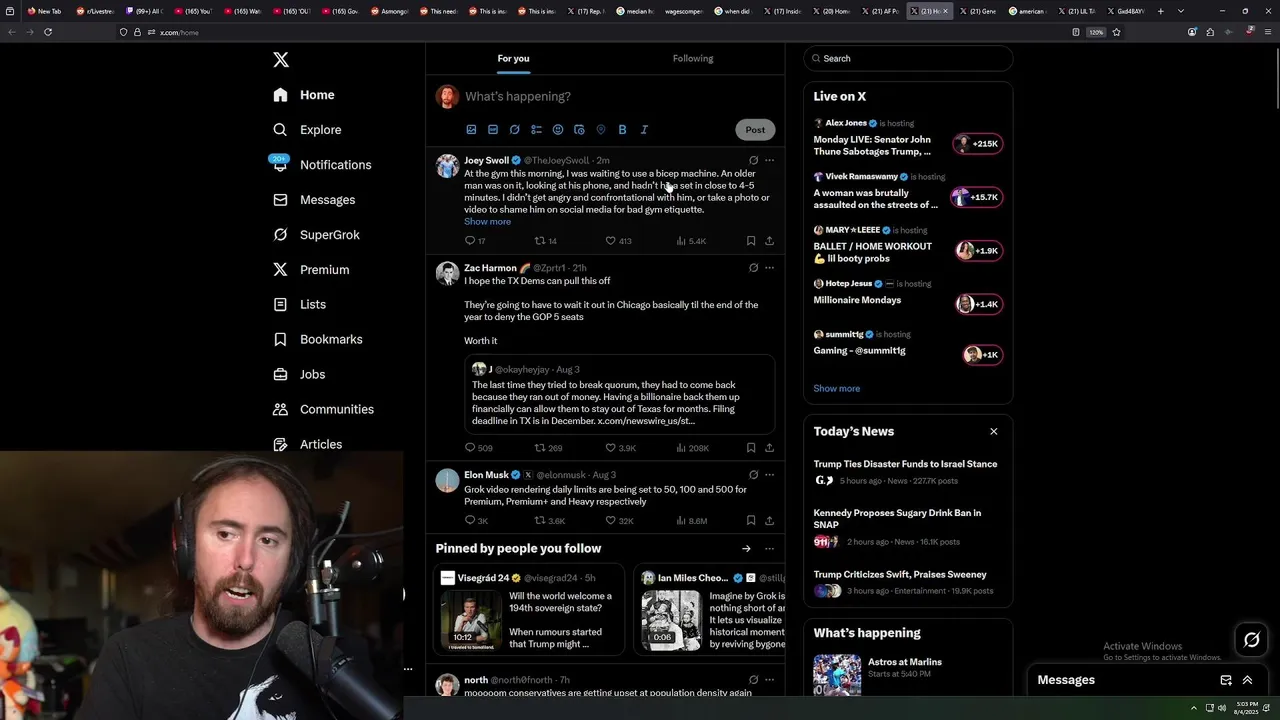Open more options on Joey Swoll's post
The height and width of the screenshot is (720, 1280).
[x=769, y=160]
